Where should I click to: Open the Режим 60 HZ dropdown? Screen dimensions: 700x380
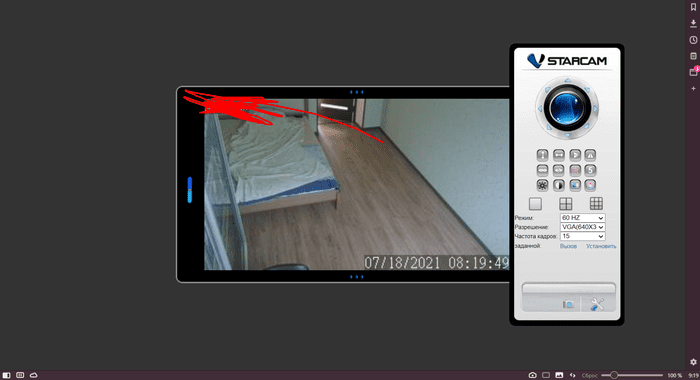(583, 218)
